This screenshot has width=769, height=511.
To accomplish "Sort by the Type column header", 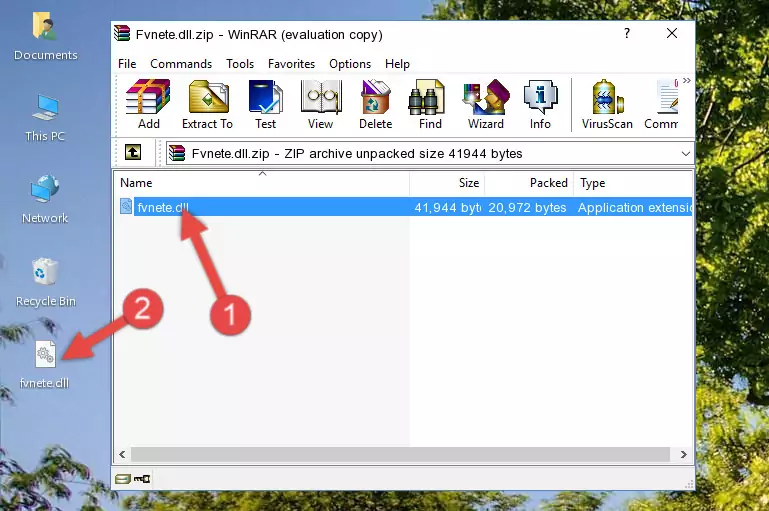I will coord(633,183).
